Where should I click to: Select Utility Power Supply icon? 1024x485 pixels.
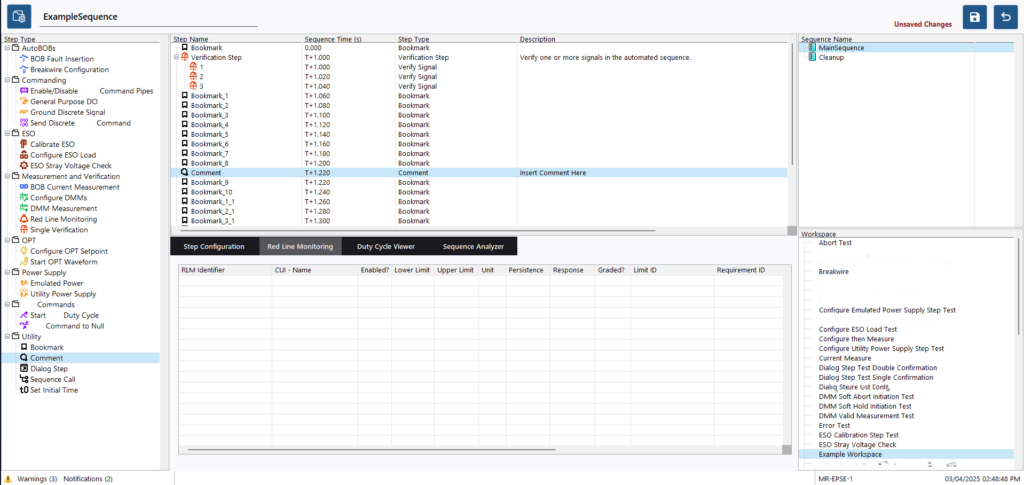click(x=25, y=294)
